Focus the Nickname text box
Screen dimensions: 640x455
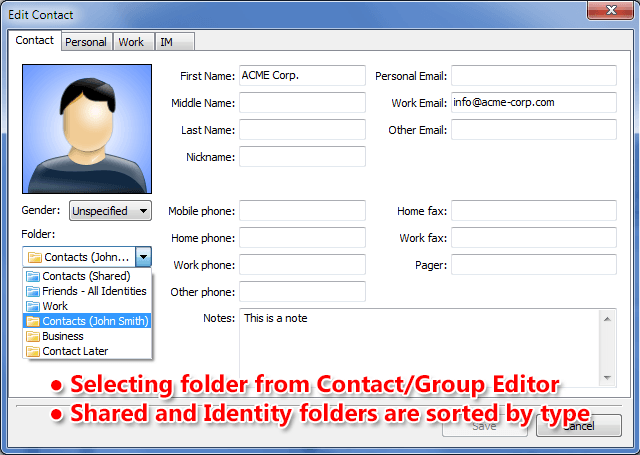(x=302, y=156)
